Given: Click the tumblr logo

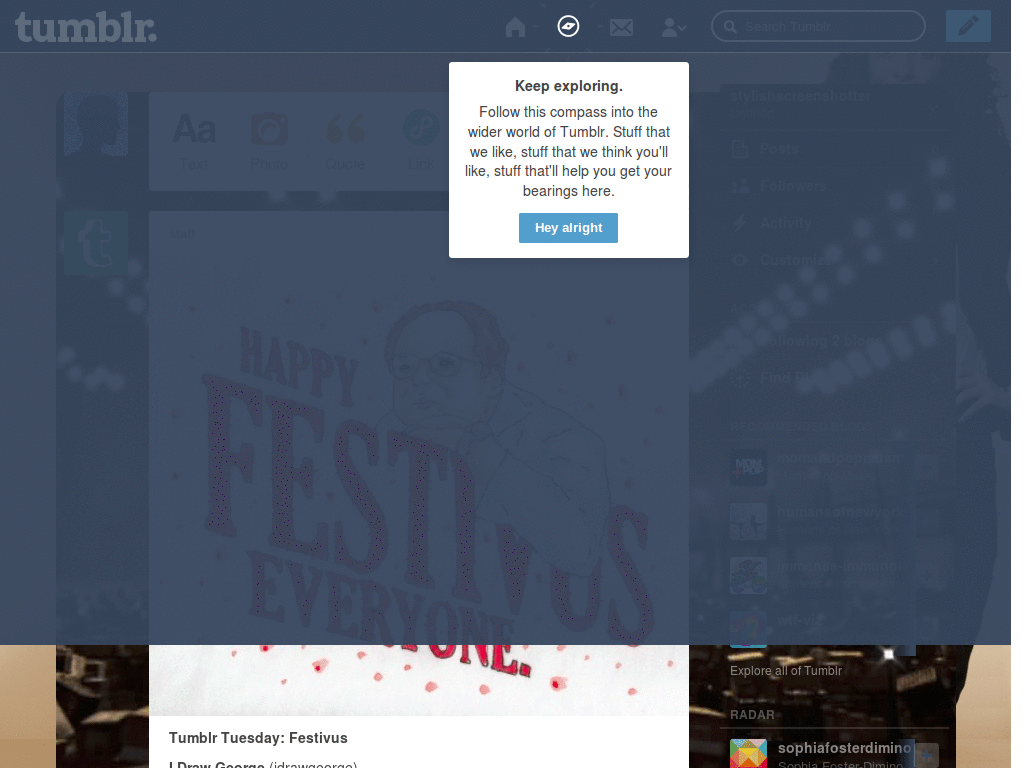Looking at the screenshot, I should 86,27.
